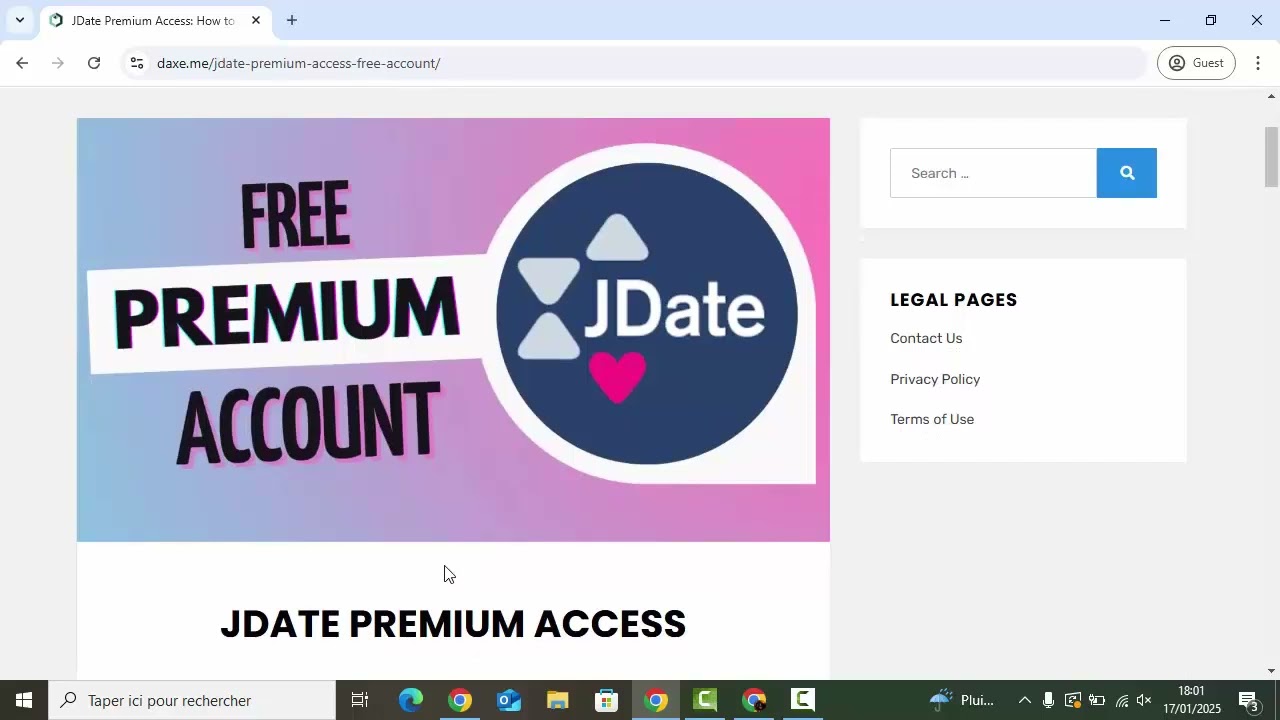This screenshot has width=1280, height=720.
Task: Open the Guest profile button
Action: 1196,63
